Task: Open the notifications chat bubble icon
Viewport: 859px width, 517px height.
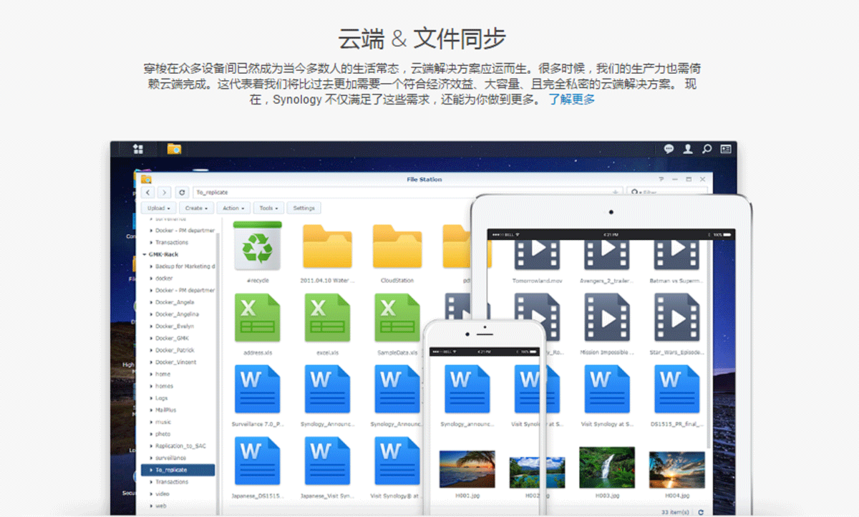Action: point(668,149)
